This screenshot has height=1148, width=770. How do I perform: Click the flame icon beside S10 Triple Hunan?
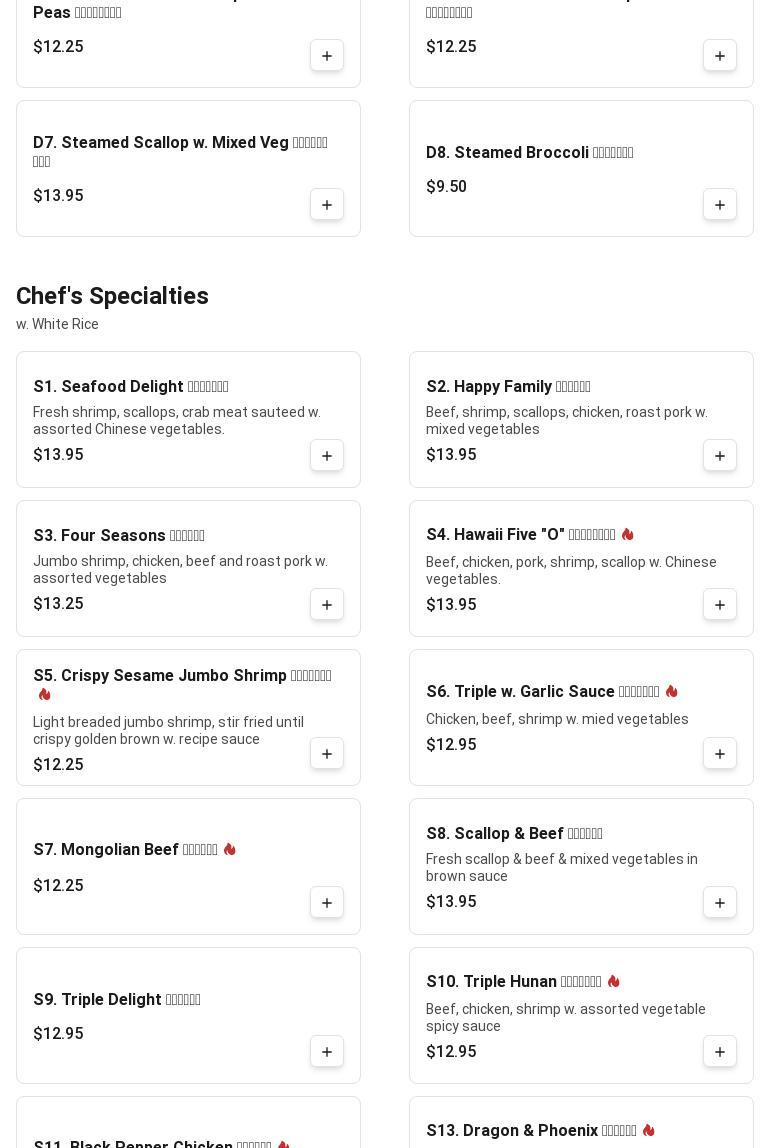pyautogui.click(x=613, y=981)
